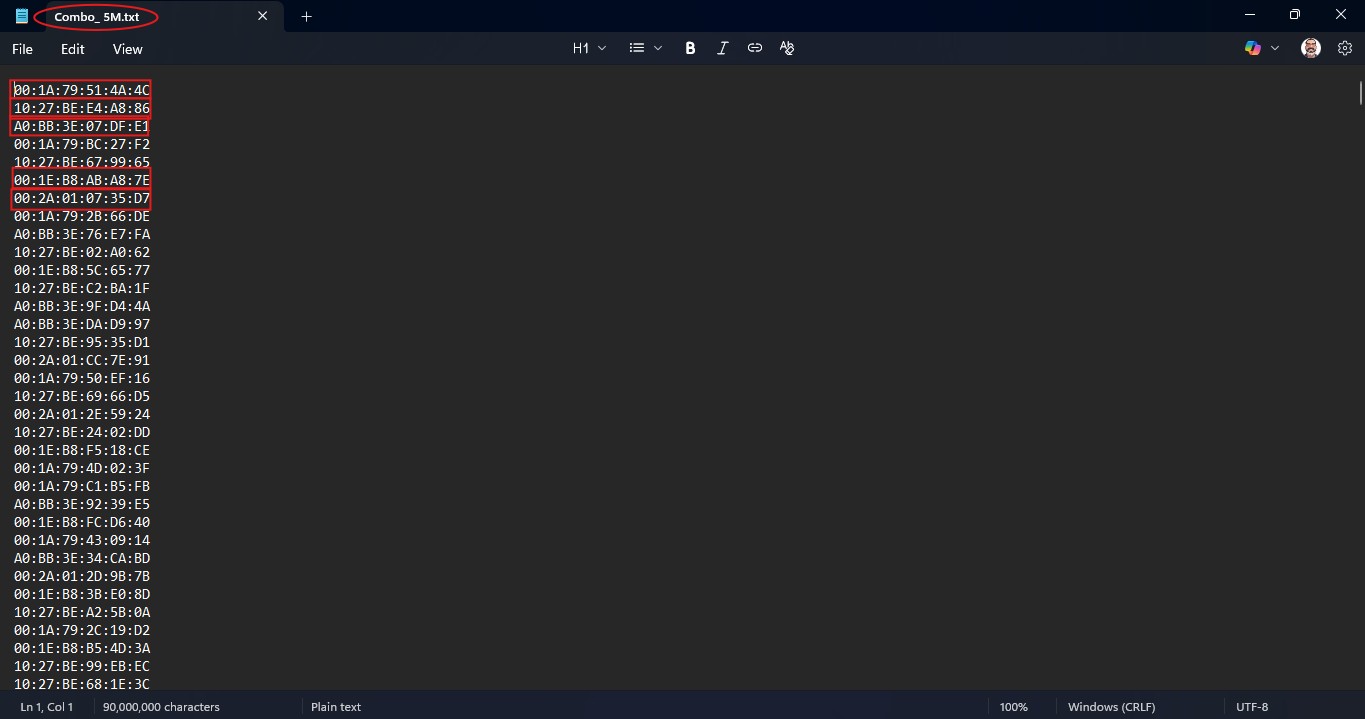
Task: Open the Edit menu
Action: coord(73,49)
